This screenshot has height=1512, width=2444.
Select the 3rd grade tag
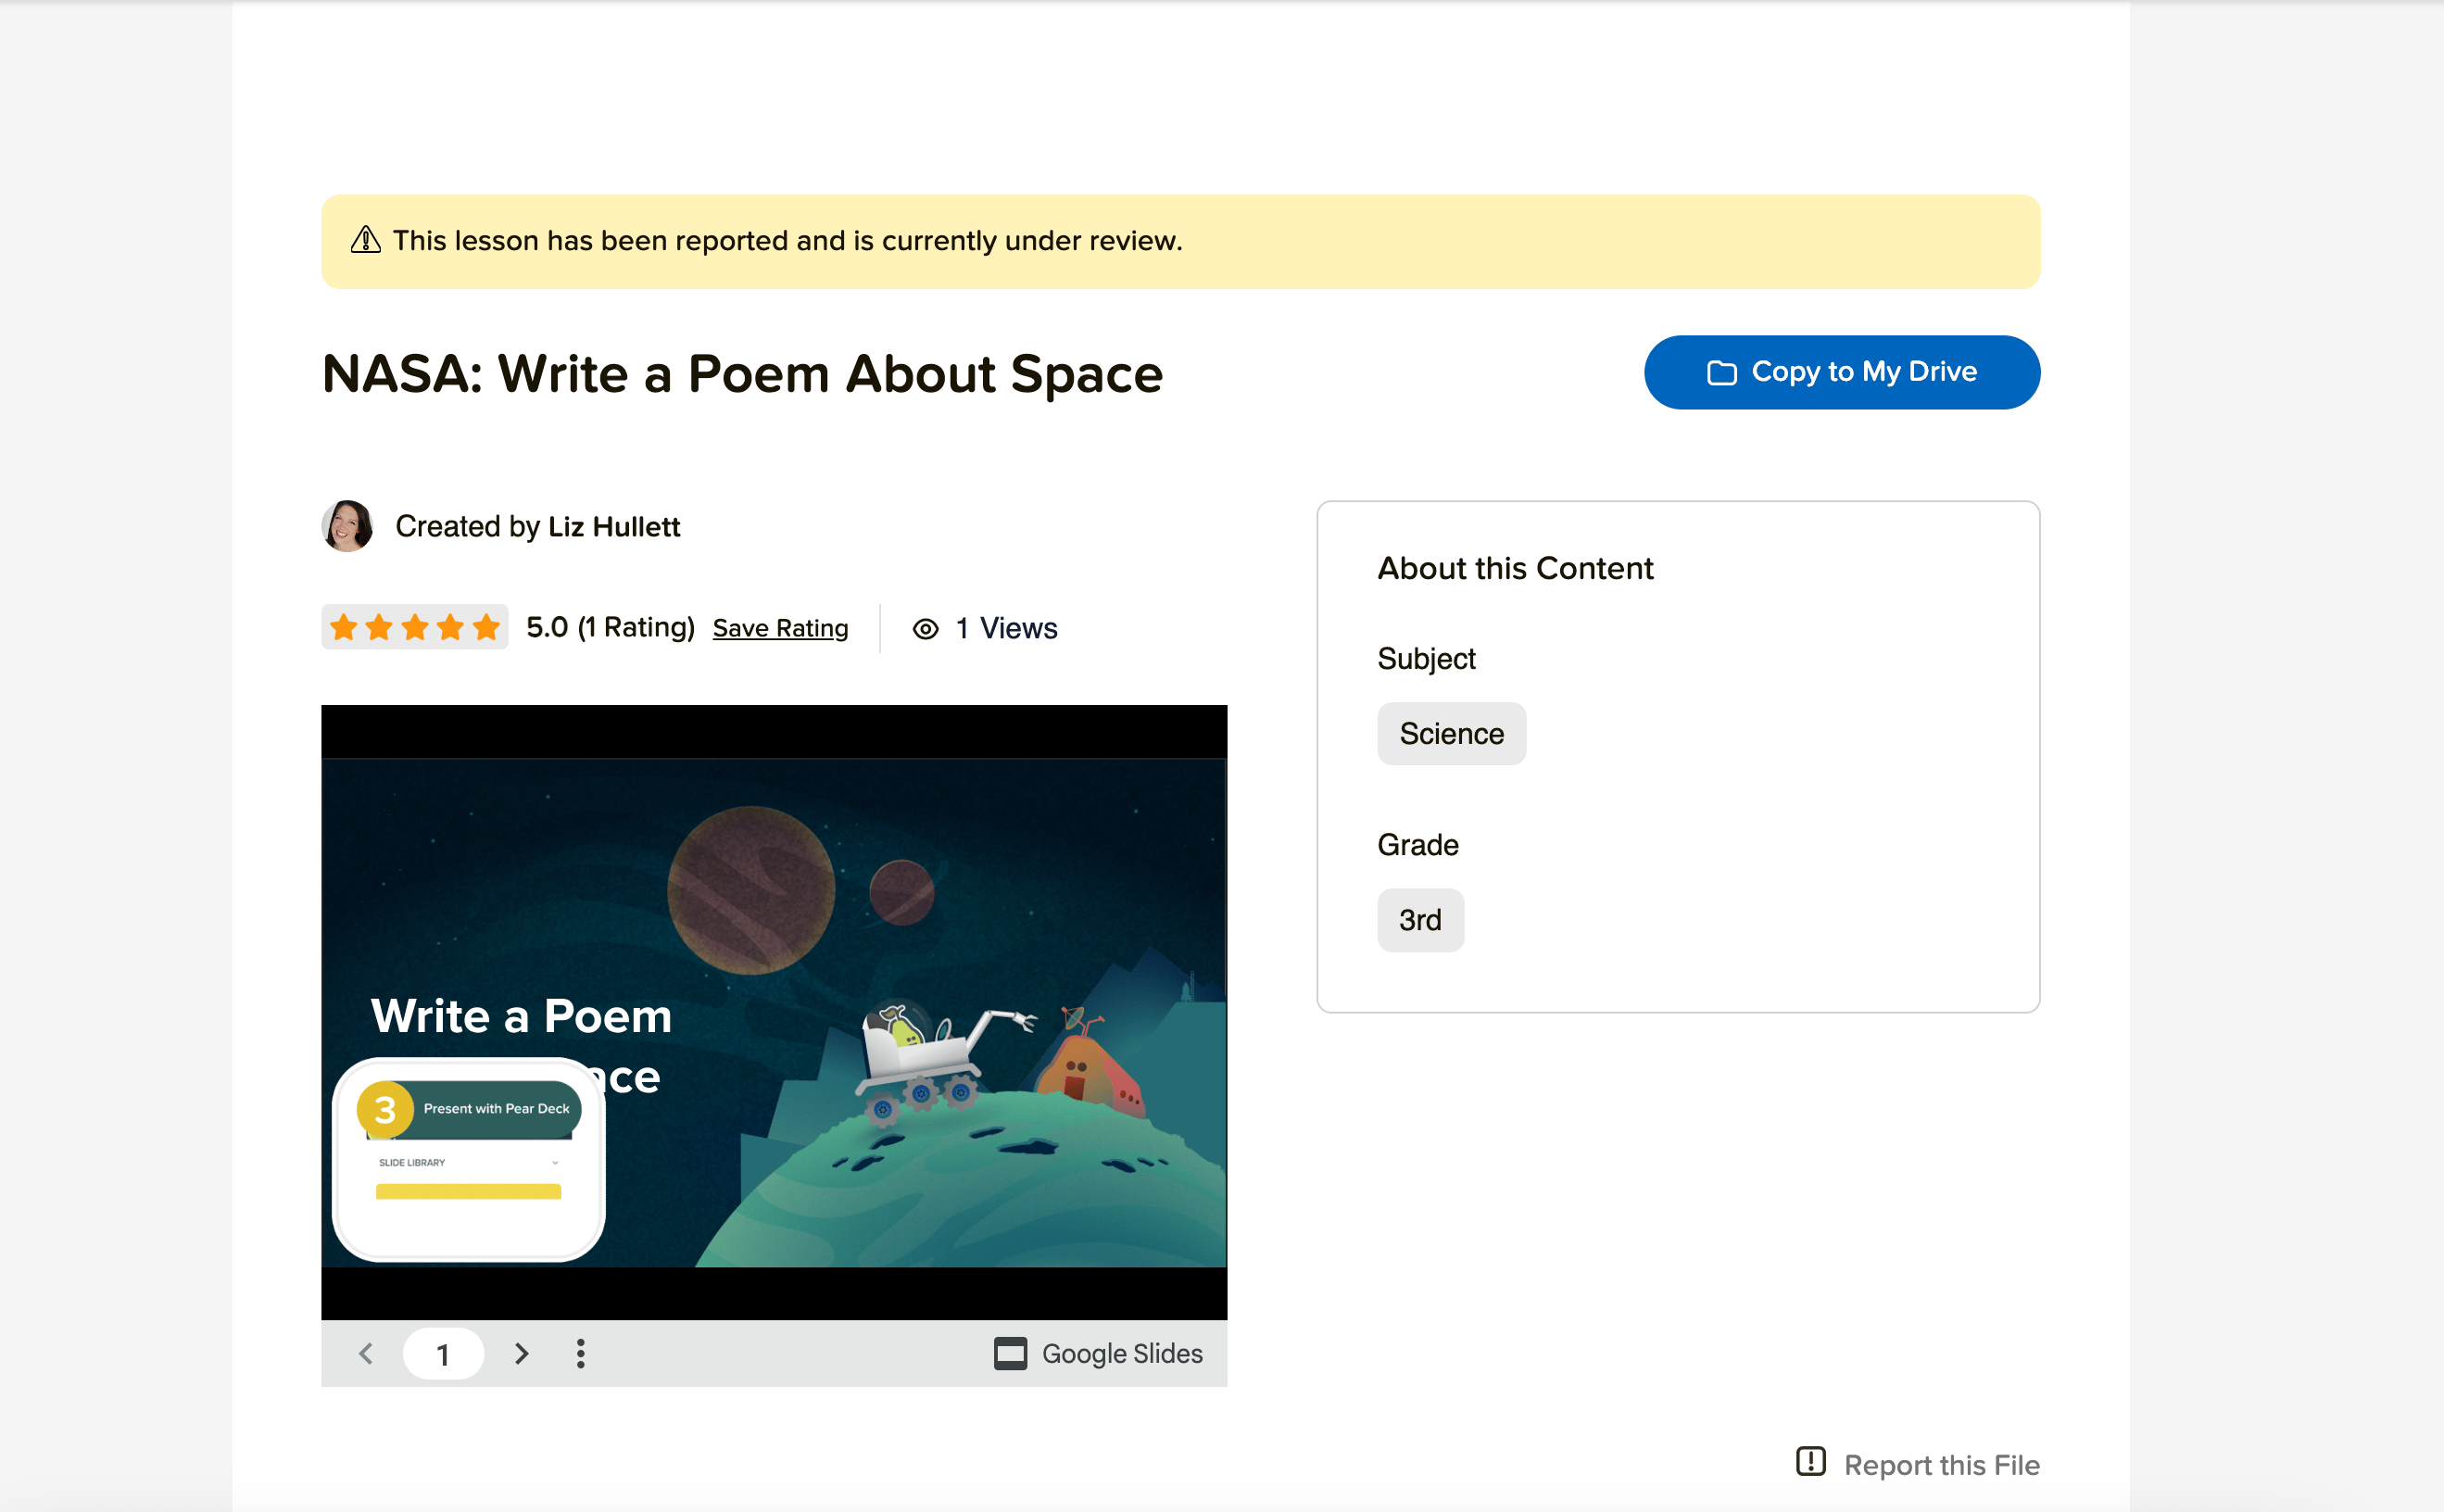(1420, 920)
